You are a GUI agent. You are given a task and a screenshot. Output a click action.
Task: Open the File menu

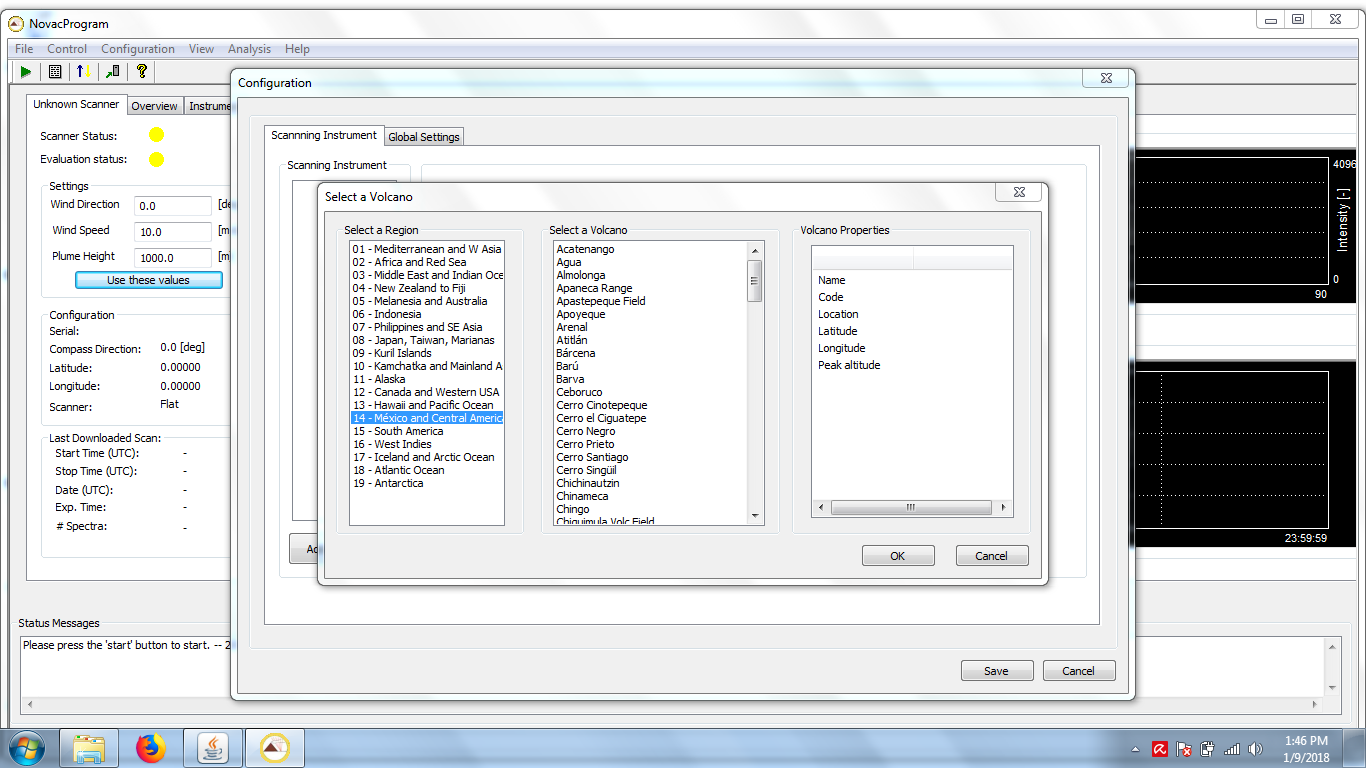tap(24, 49)
